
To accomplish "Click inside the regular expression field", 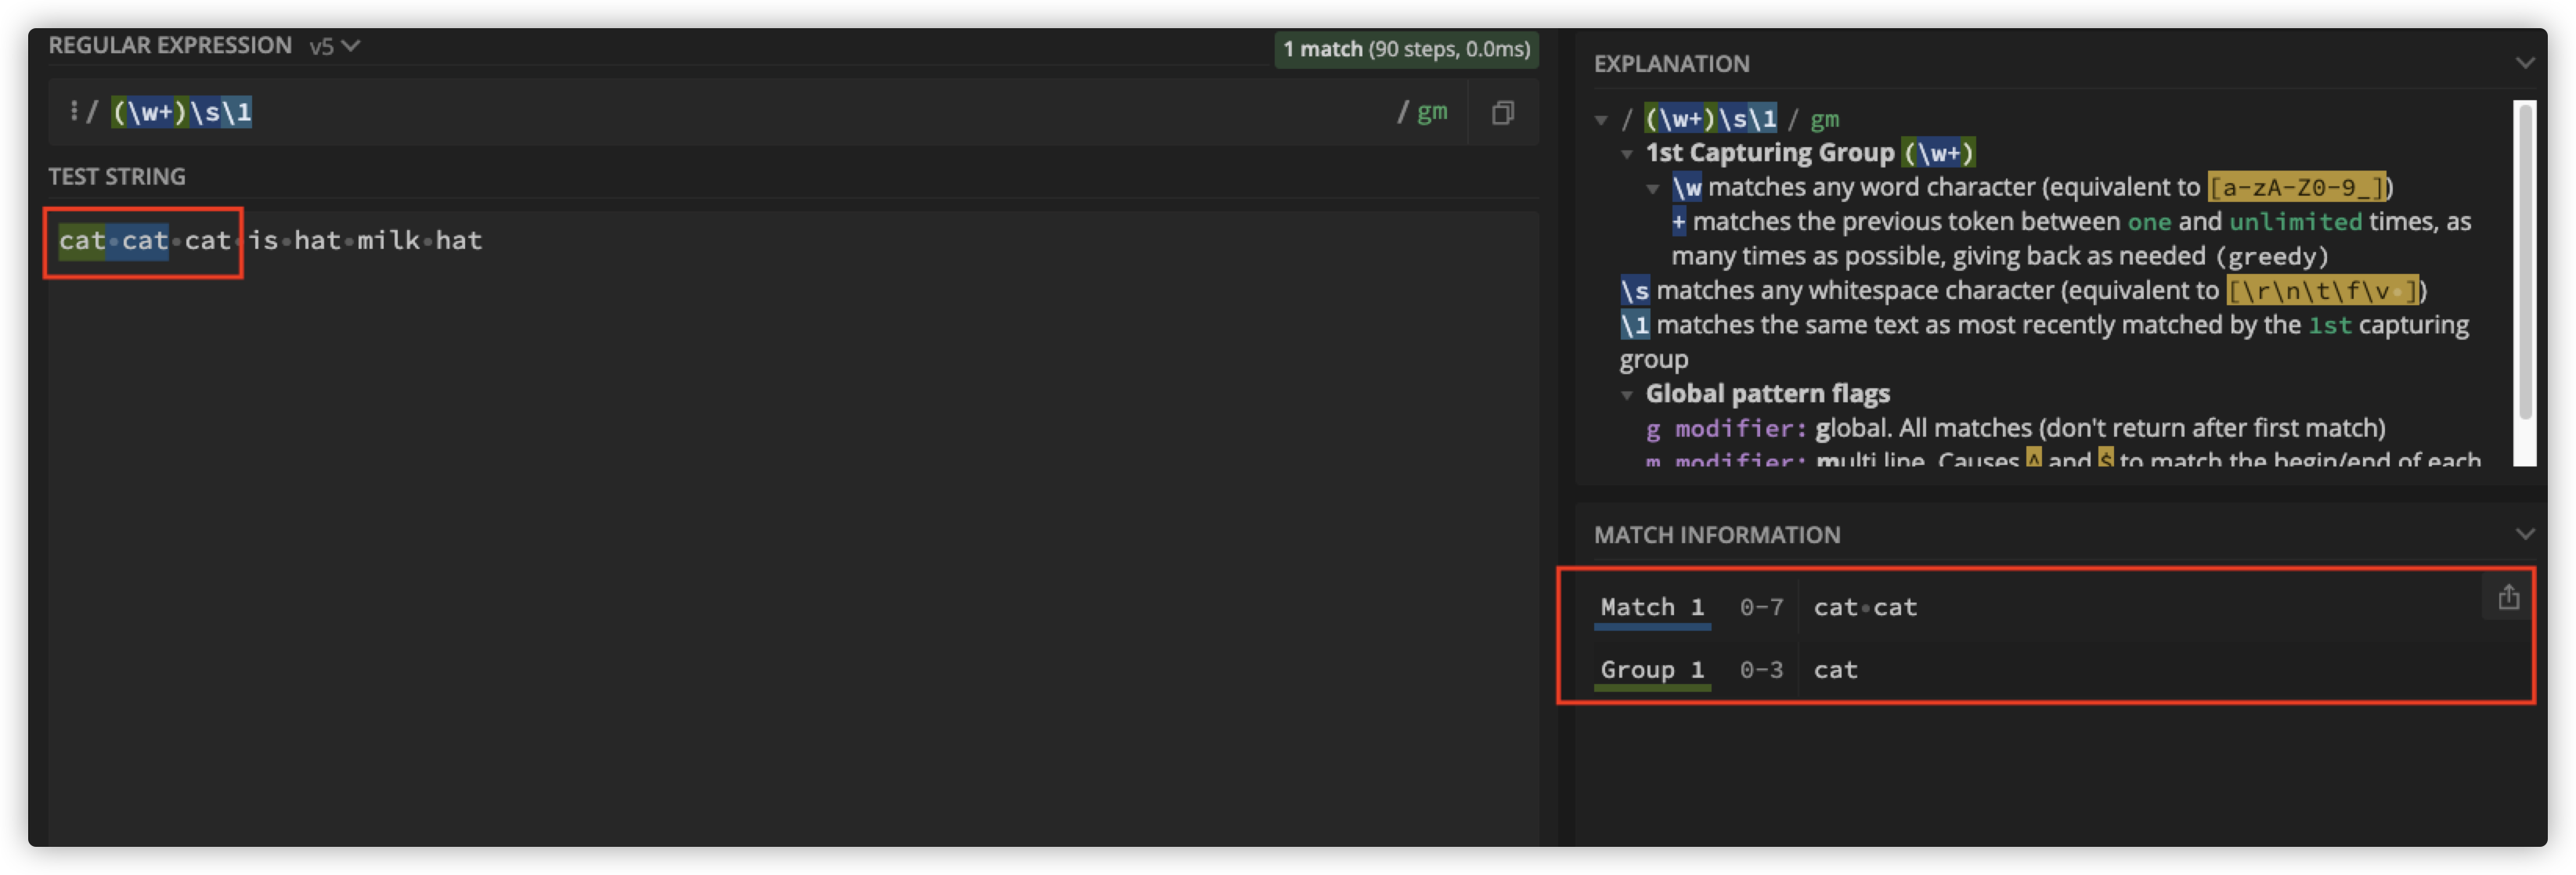I will point(700,112).
